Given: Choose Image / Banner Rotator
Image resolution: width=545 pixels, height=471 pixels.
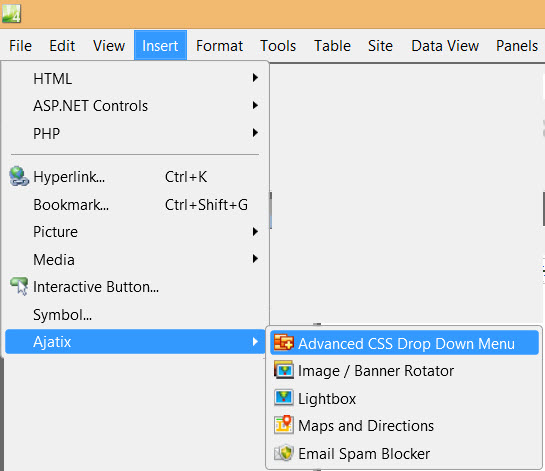Looking at the screenshot, I should point(405,371).
